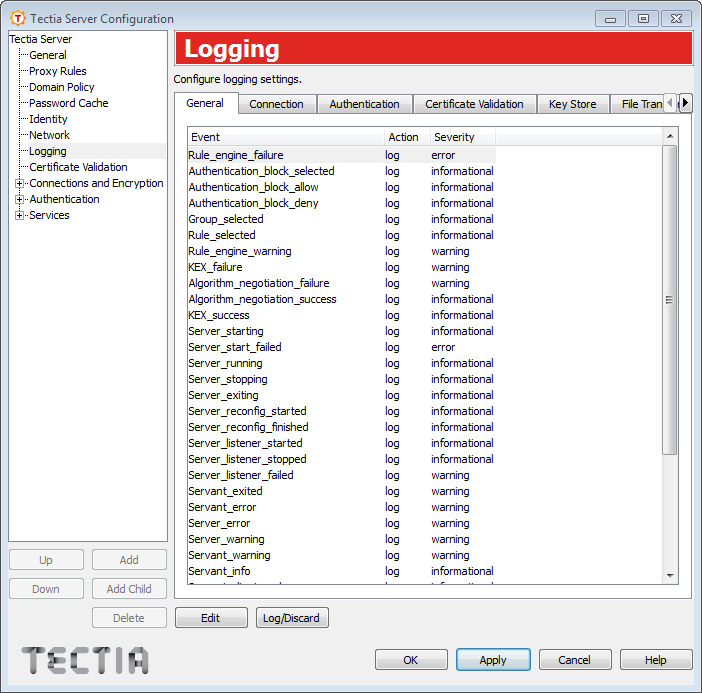Select Rule_engine_warning event row
Screen dimensions: 702x693
tap(342, 251)
